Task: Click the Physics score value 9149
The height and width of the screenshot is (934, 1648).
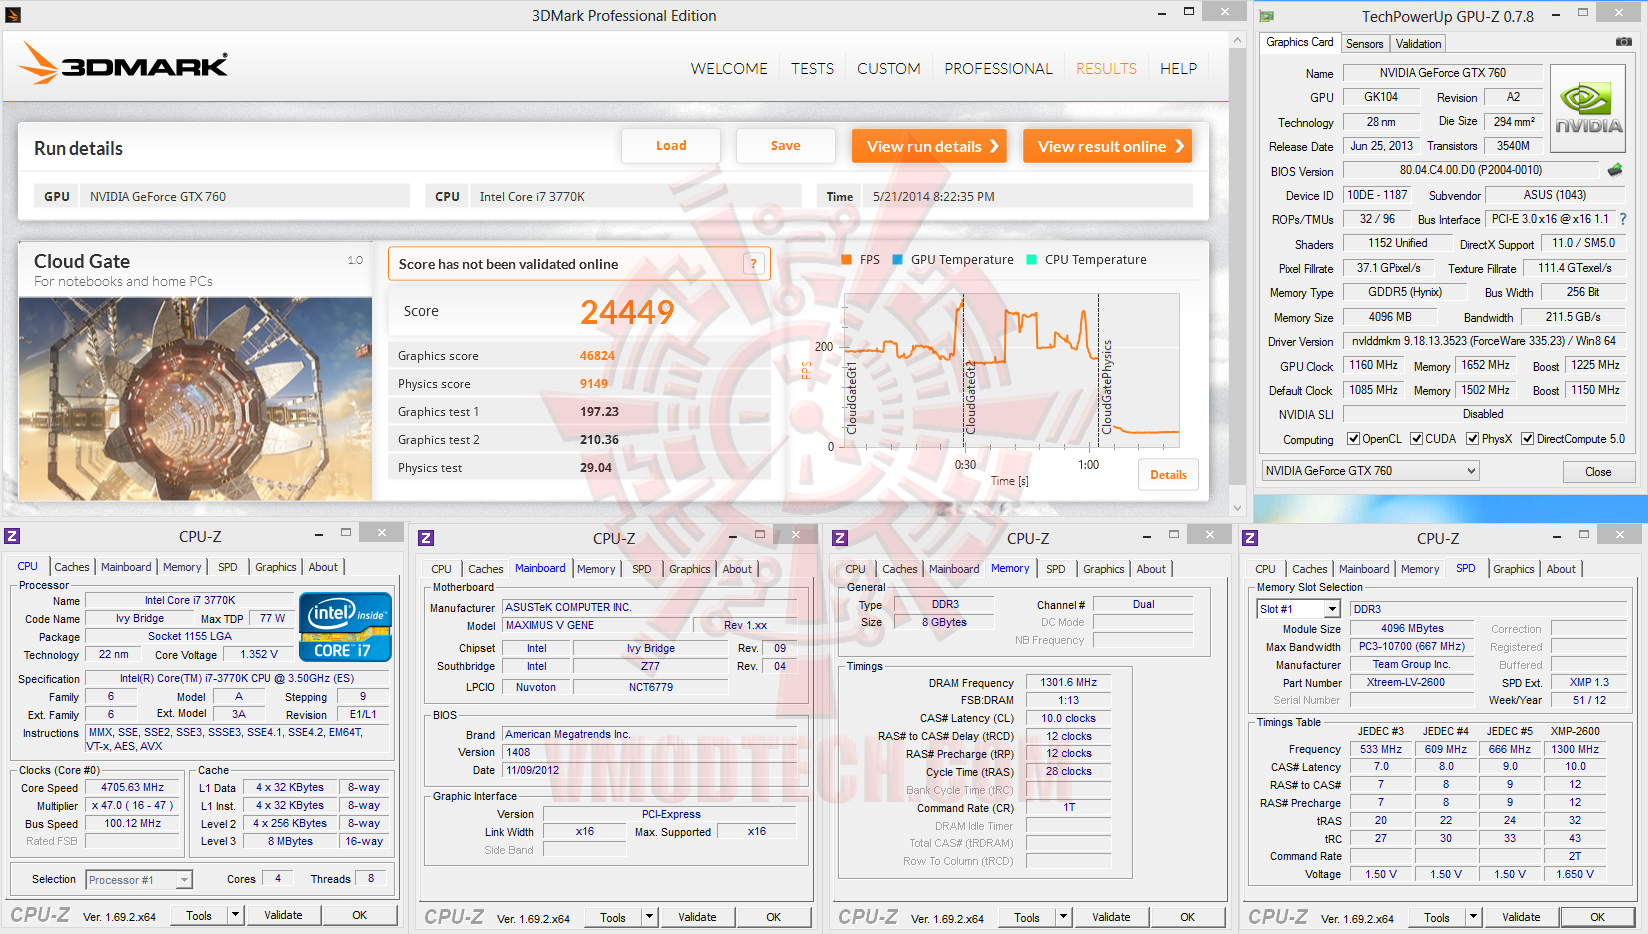Action: pos(594,384)
